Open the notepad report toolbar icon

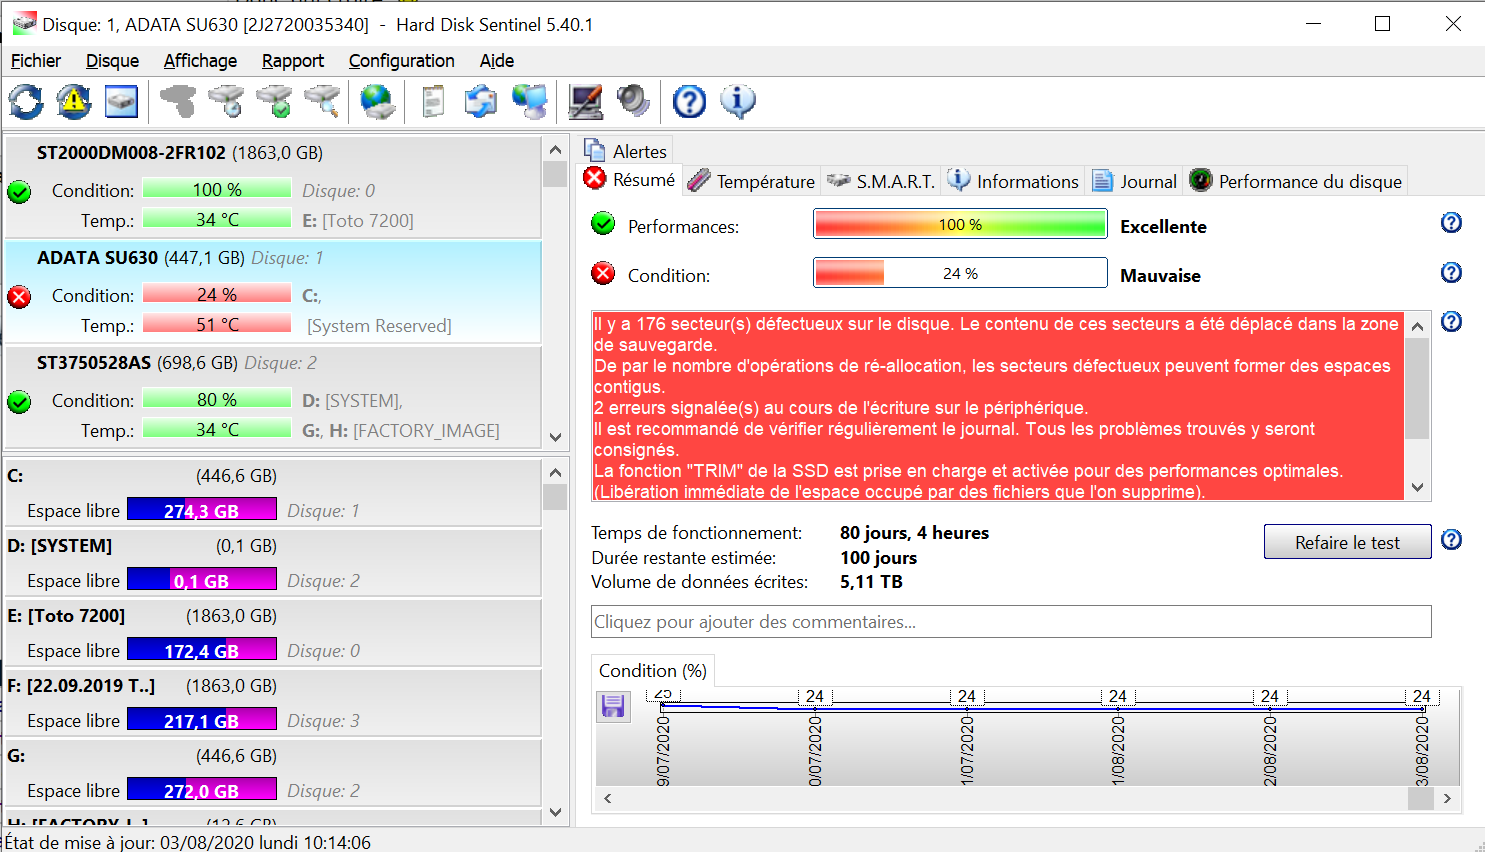(433, 101)
